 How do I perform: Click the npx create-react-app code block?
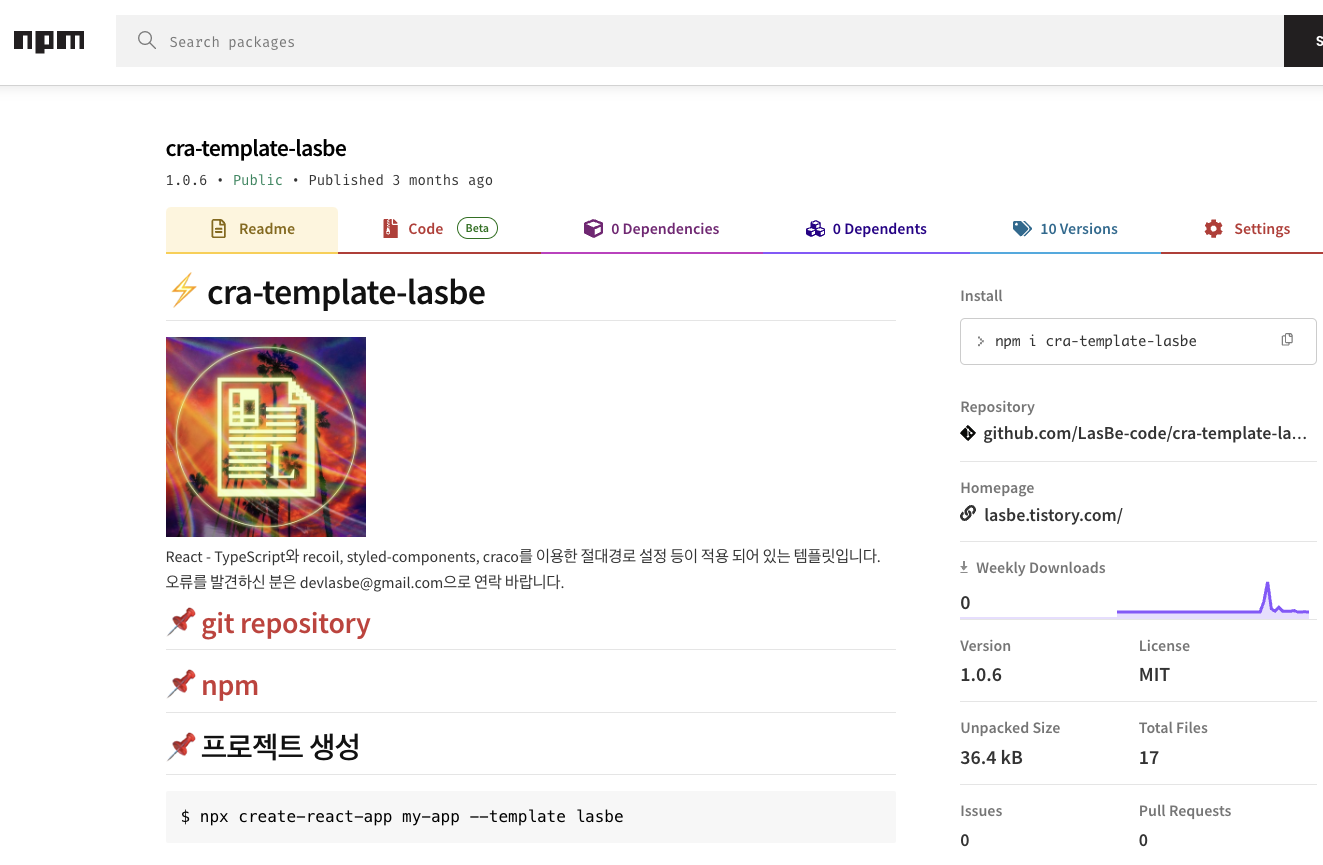[531, 817]
